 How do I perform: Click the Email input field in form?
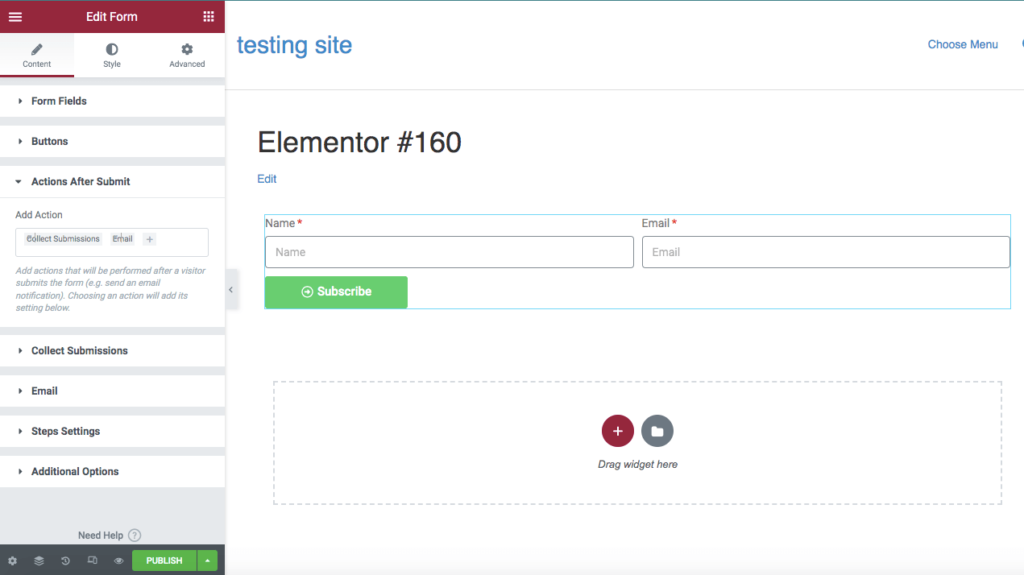click(825, 252)
